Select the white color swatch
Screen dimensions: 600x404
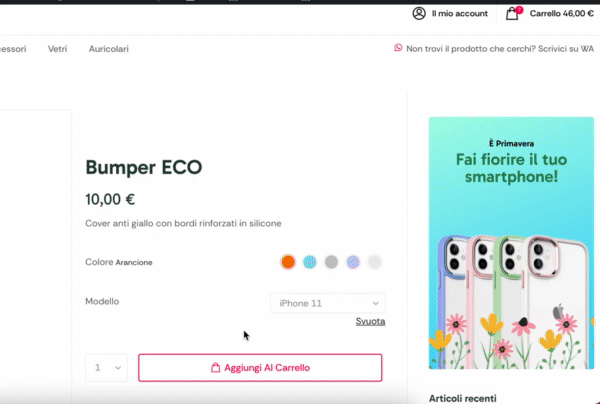tap(374, 262)
